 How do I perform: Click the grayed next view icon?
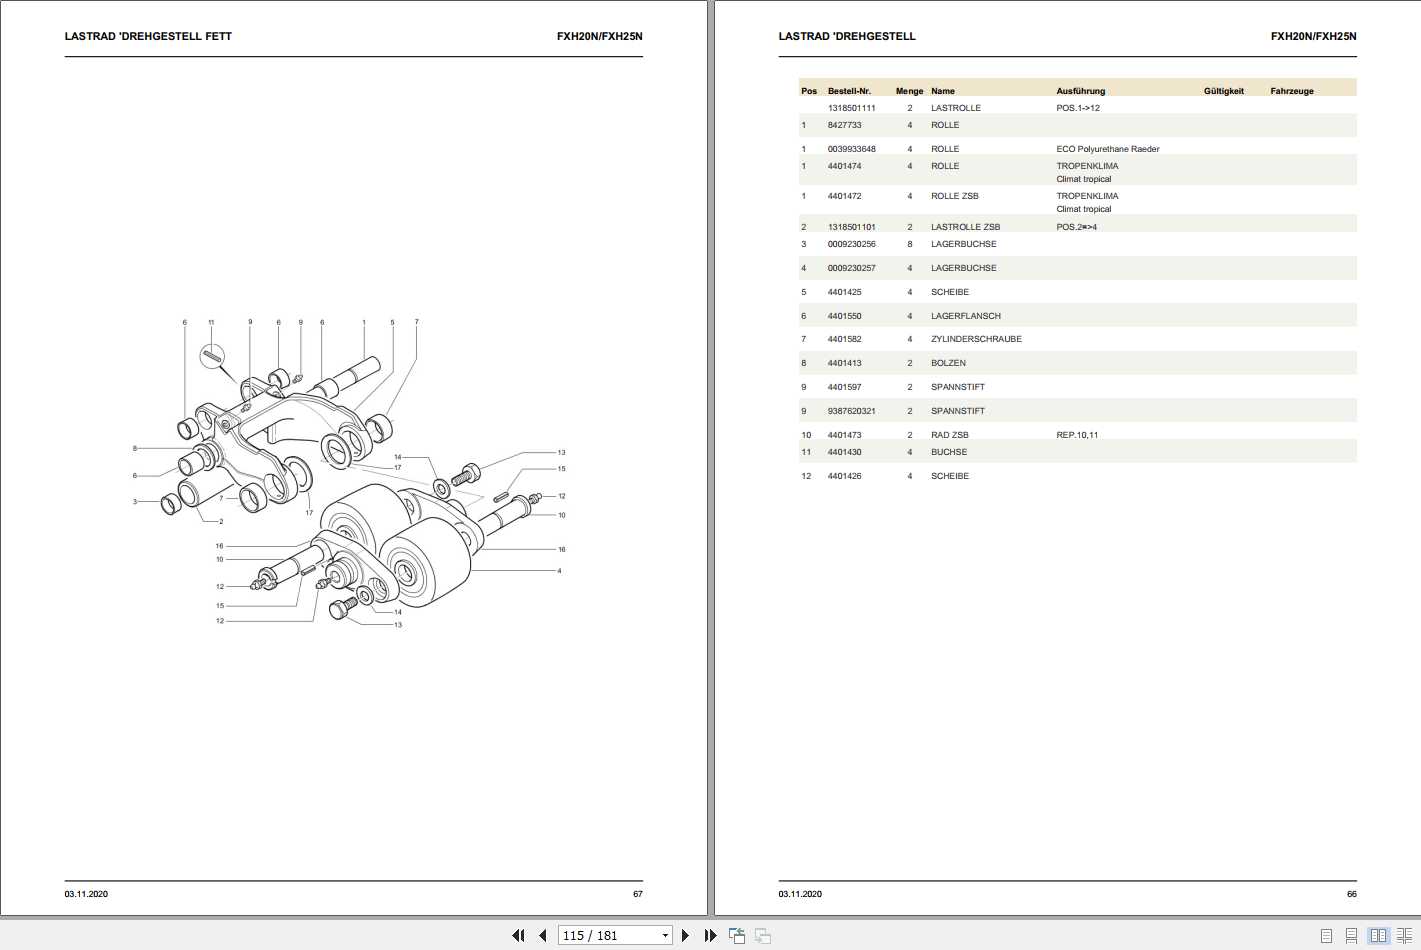tap(762, 936)
